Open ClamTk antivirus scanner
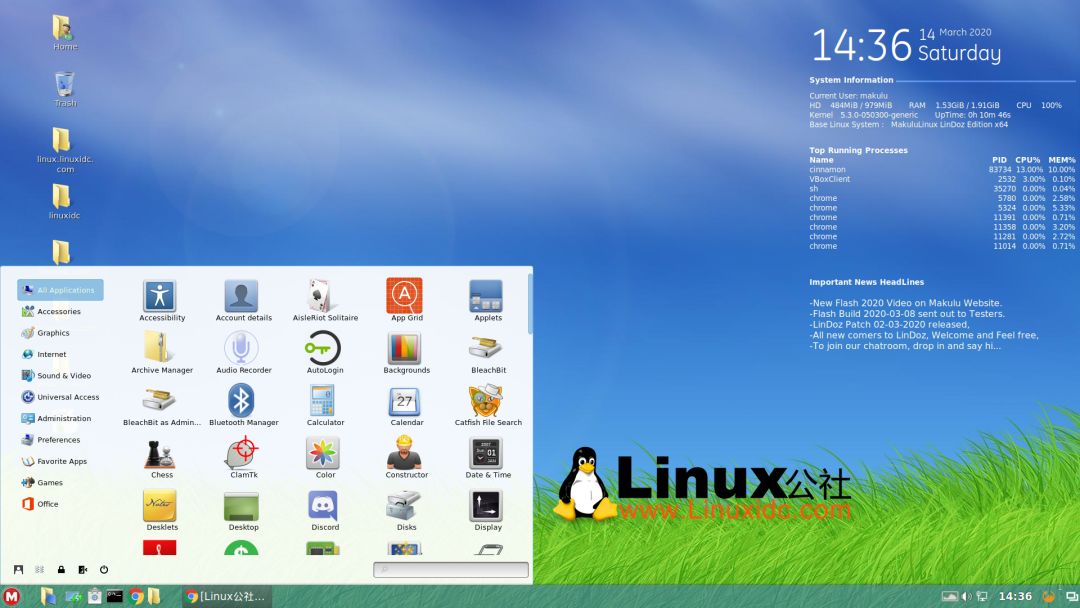Image resolution: width=1080 pixels, height=608 pixels. coord(243,453)
